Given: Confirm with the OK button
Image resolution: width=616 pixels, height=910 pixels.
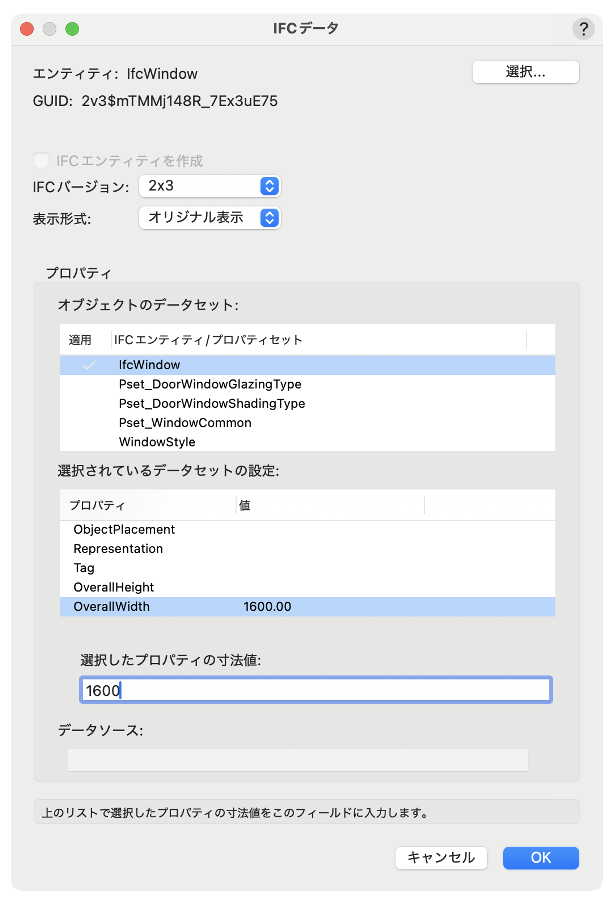Looking at the screenshot, I should [x=540, y=857].
